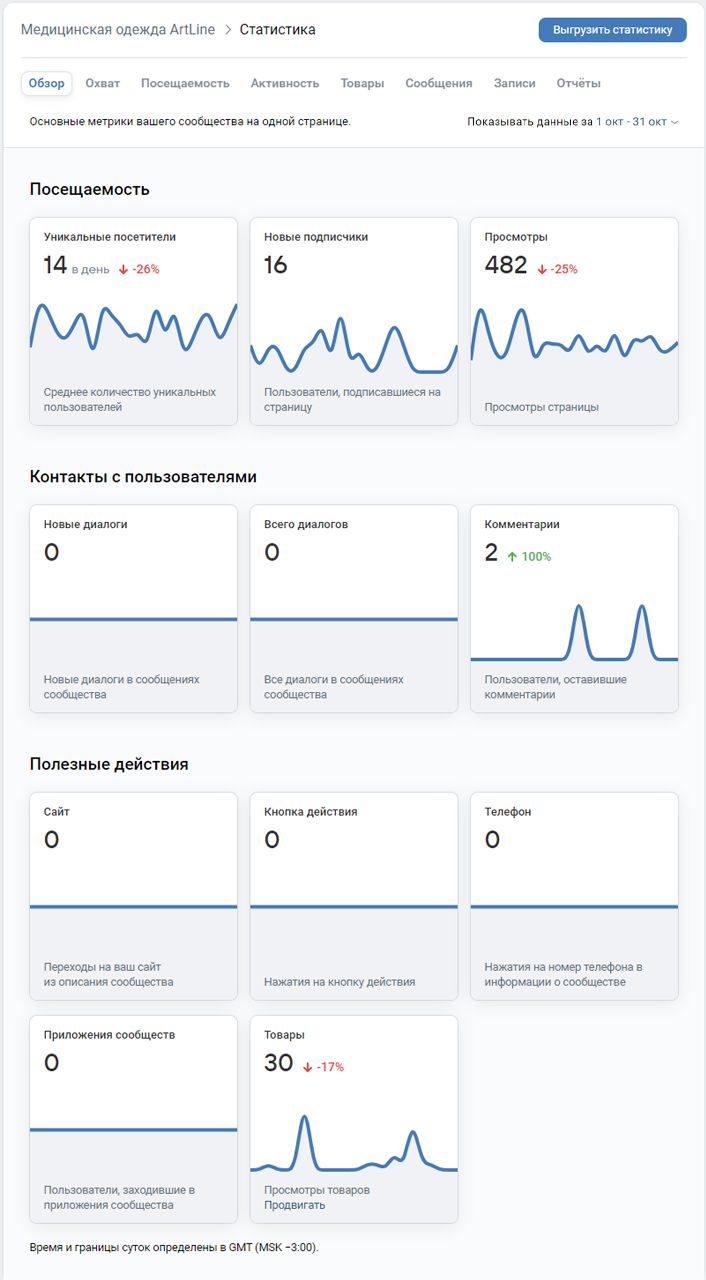
Task: Click the red down arrow beside -26%
Action: (123, 269)
